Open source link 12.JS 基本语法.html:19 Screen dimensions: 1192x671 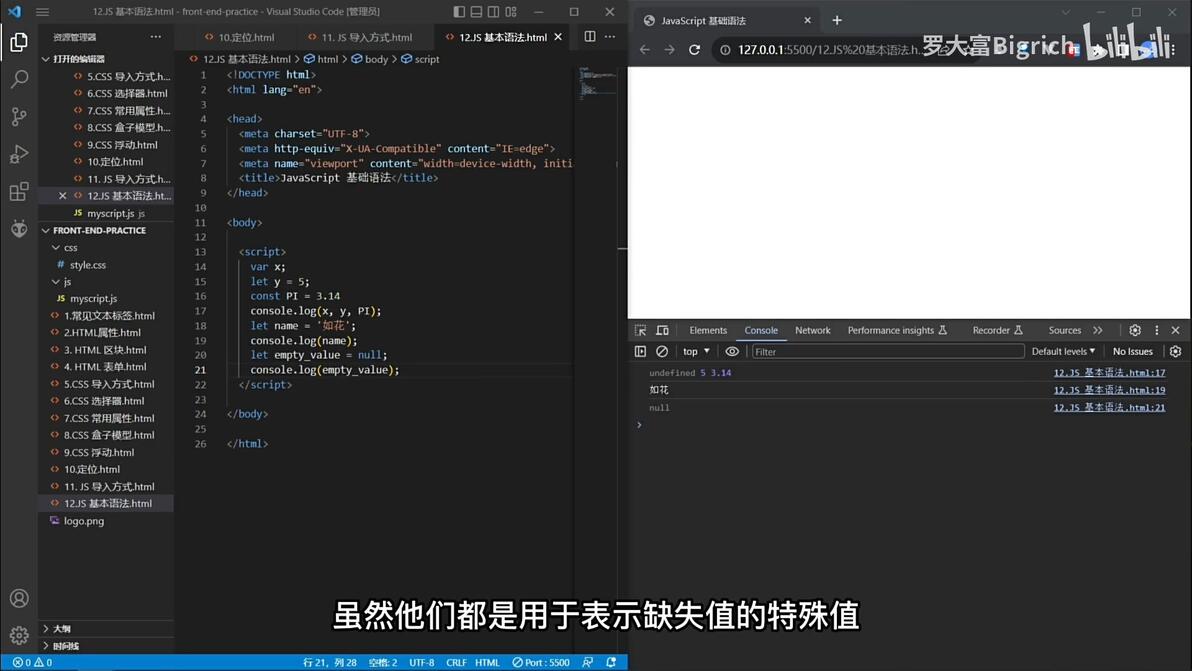point(1109,391)
